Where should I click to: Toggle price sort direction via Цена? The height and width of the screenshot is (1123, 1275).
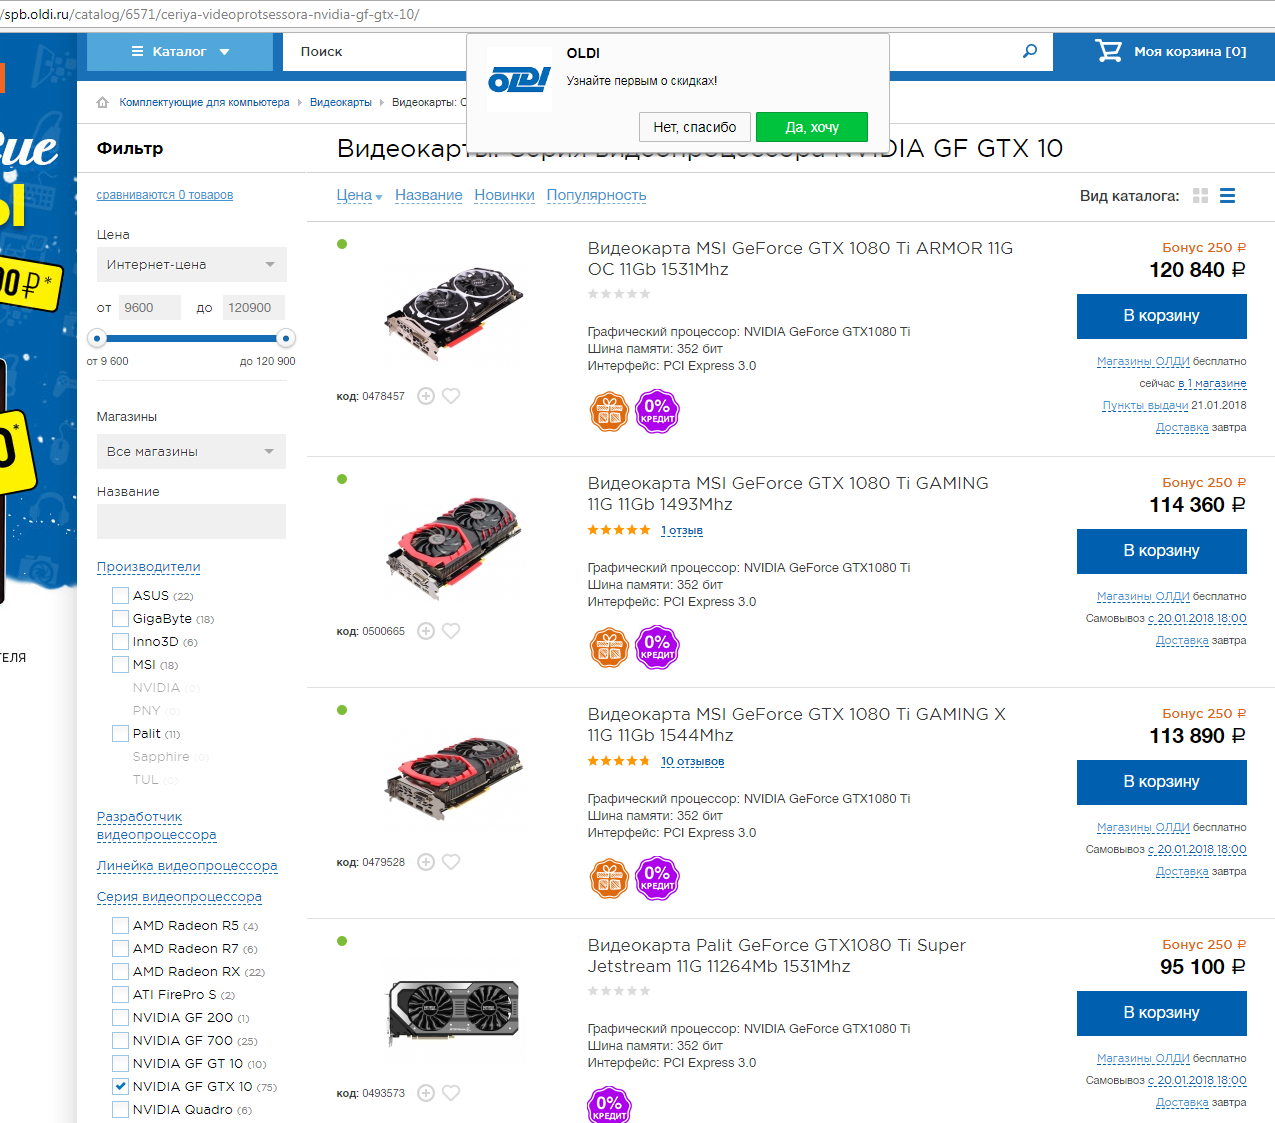360,196
